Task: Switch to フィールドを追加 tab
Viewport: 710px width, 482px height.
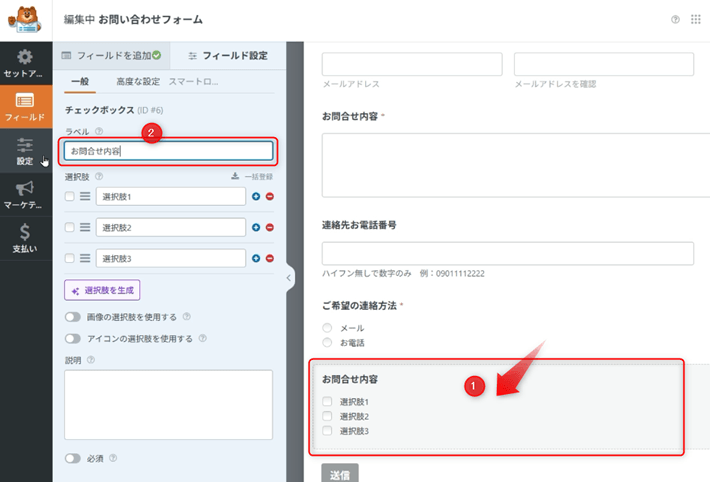Action: pyautogui.click(x=111, y=55)
